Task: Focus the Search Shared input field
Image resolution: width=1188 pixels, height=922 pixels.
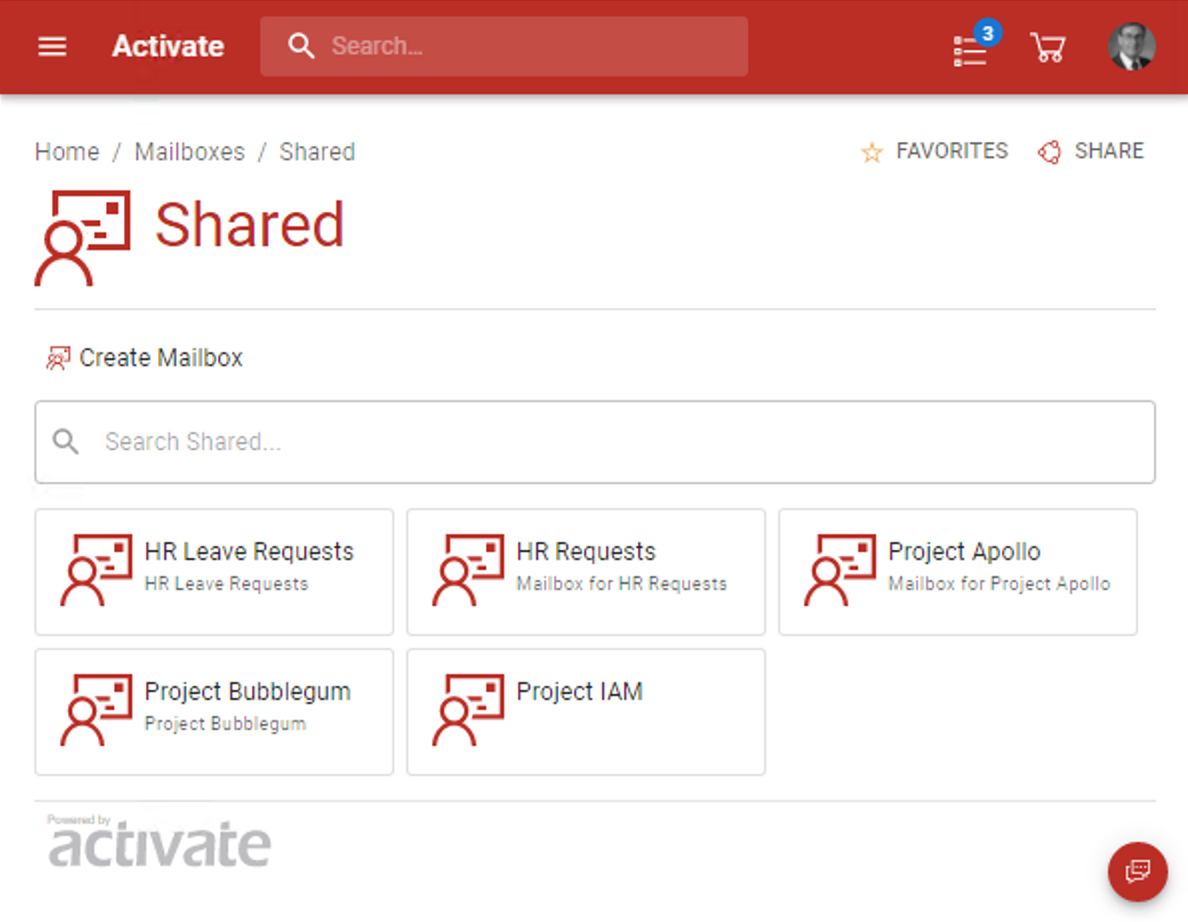Action: coord(595,442)
